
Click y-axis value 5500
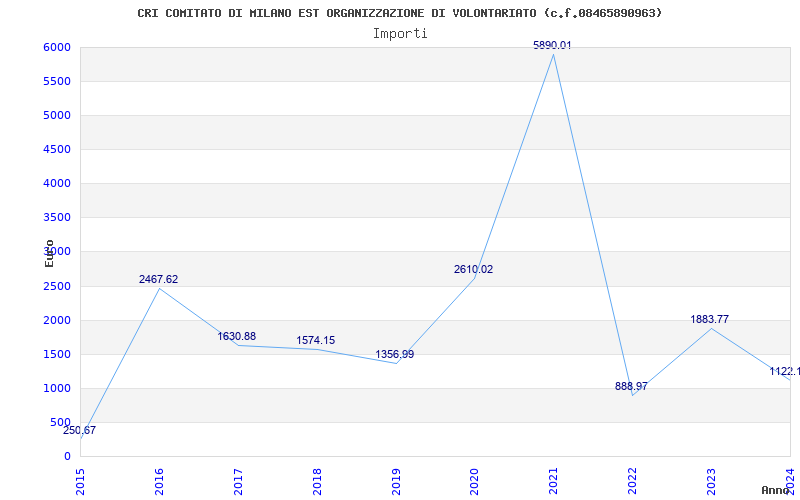coord(57,82)
